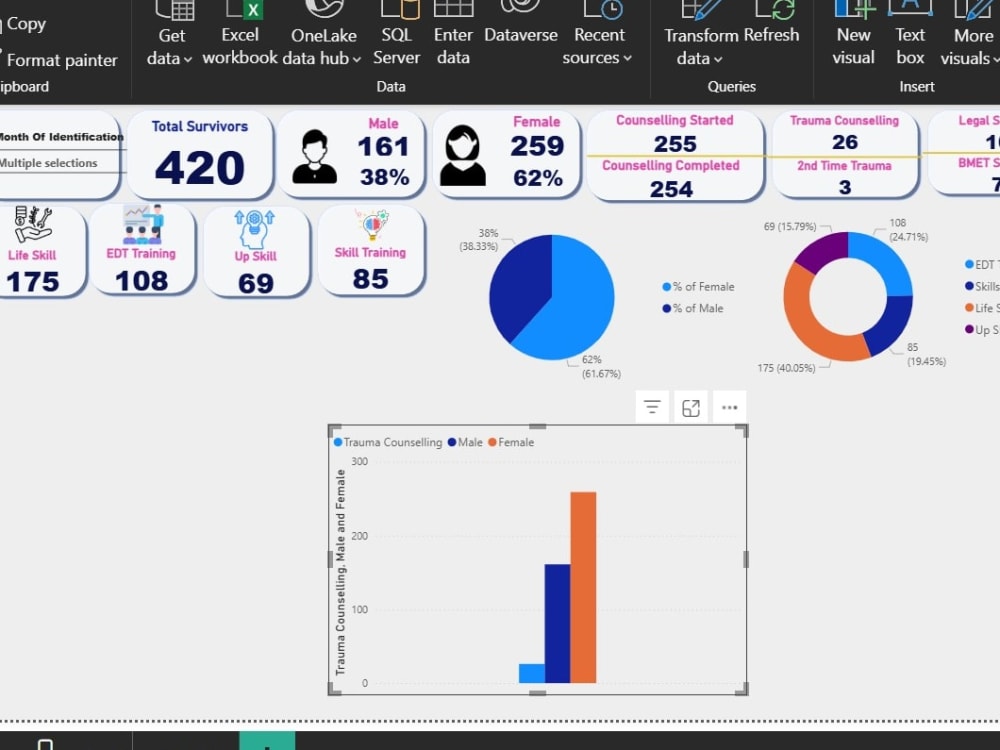This screenshot has width=1000, height=750.
Task: Click the Copy command
Action: (x=23, y=24)
